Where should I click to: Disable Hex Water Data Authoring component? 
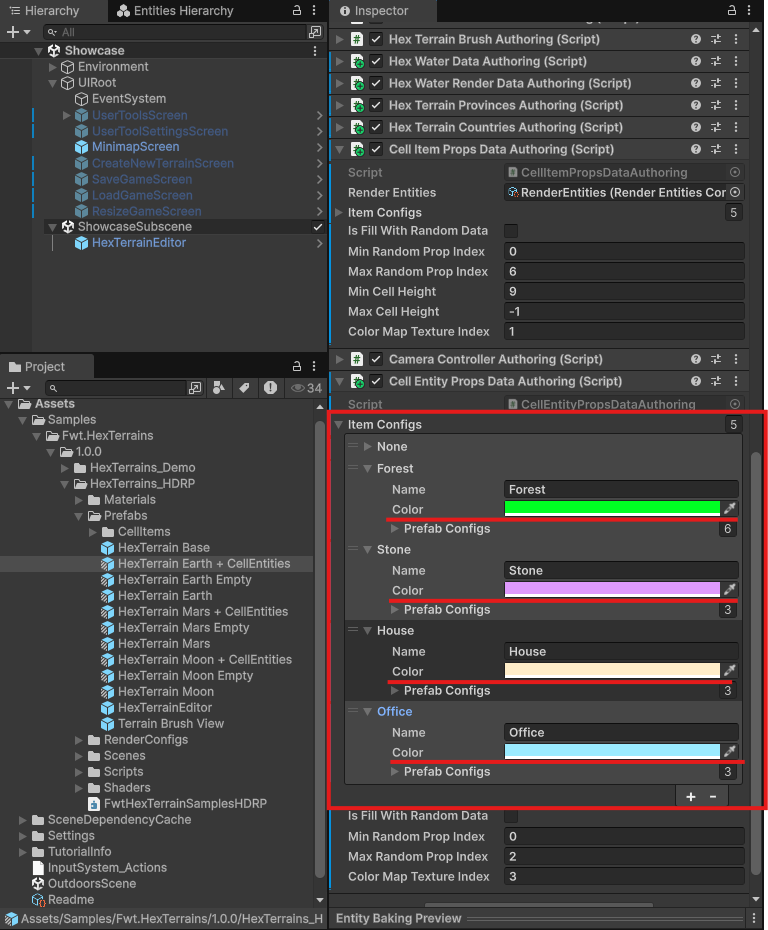[x=376, y=61]
